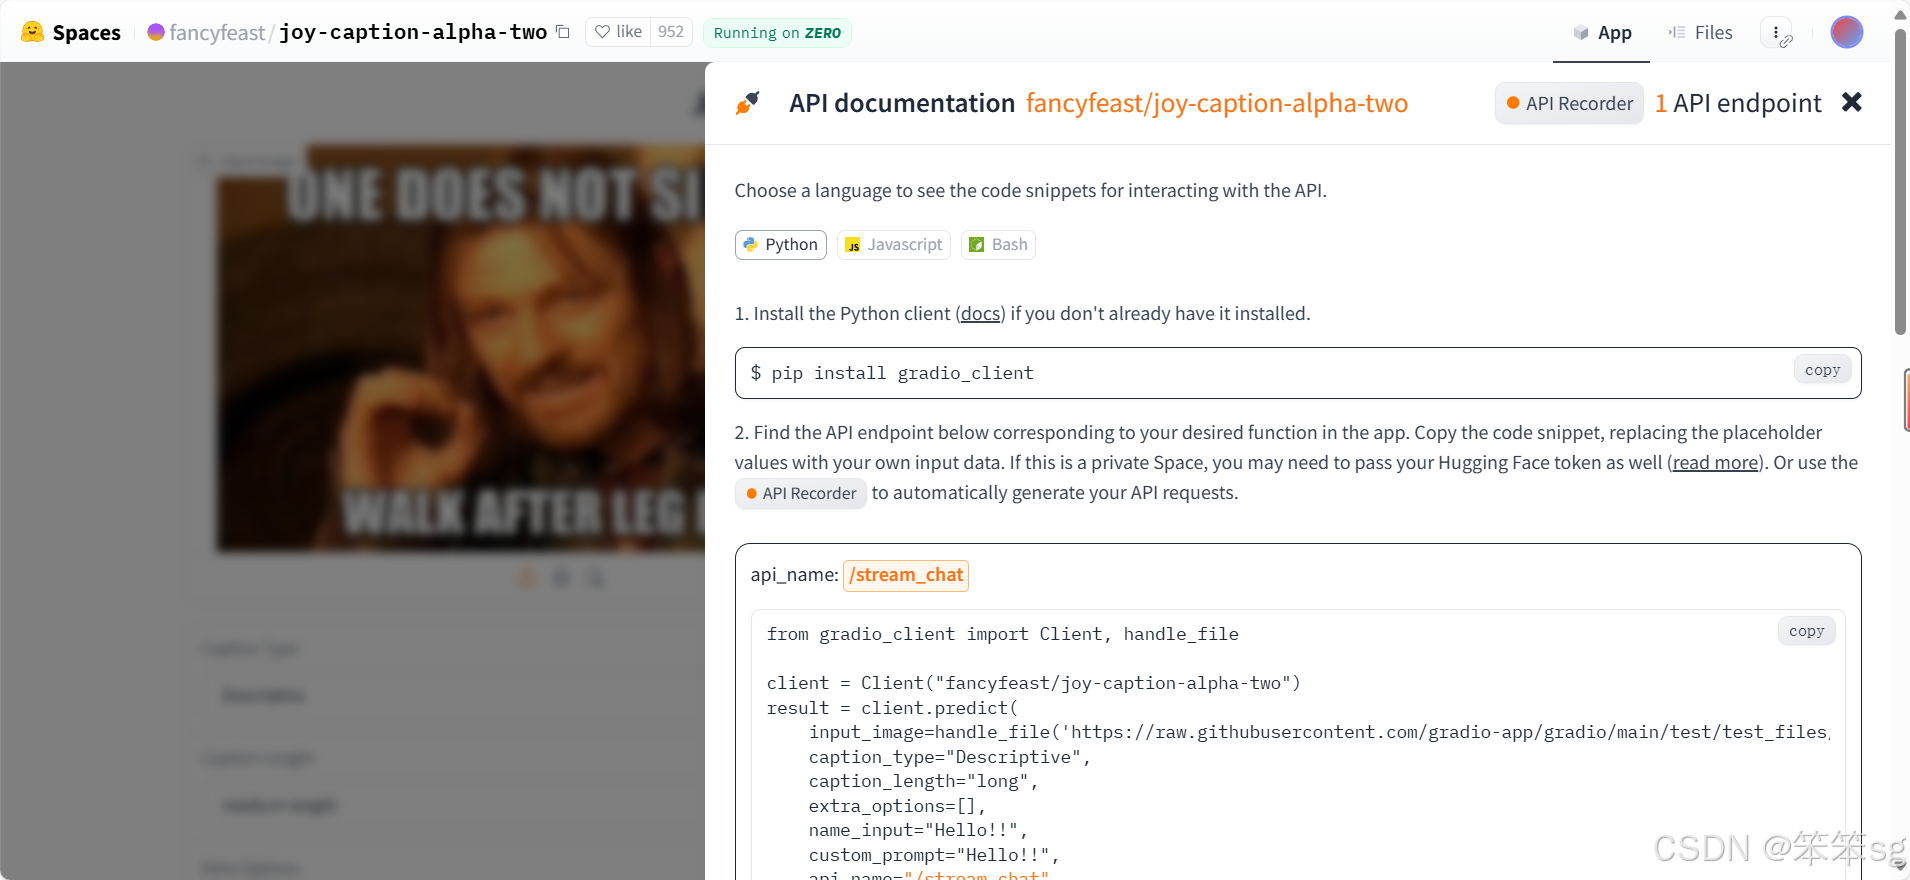Click the page vertical scrollbar thumb
Viewport: 1910px width, 880px height.
pyautogui.click(x=1900, y=180)
